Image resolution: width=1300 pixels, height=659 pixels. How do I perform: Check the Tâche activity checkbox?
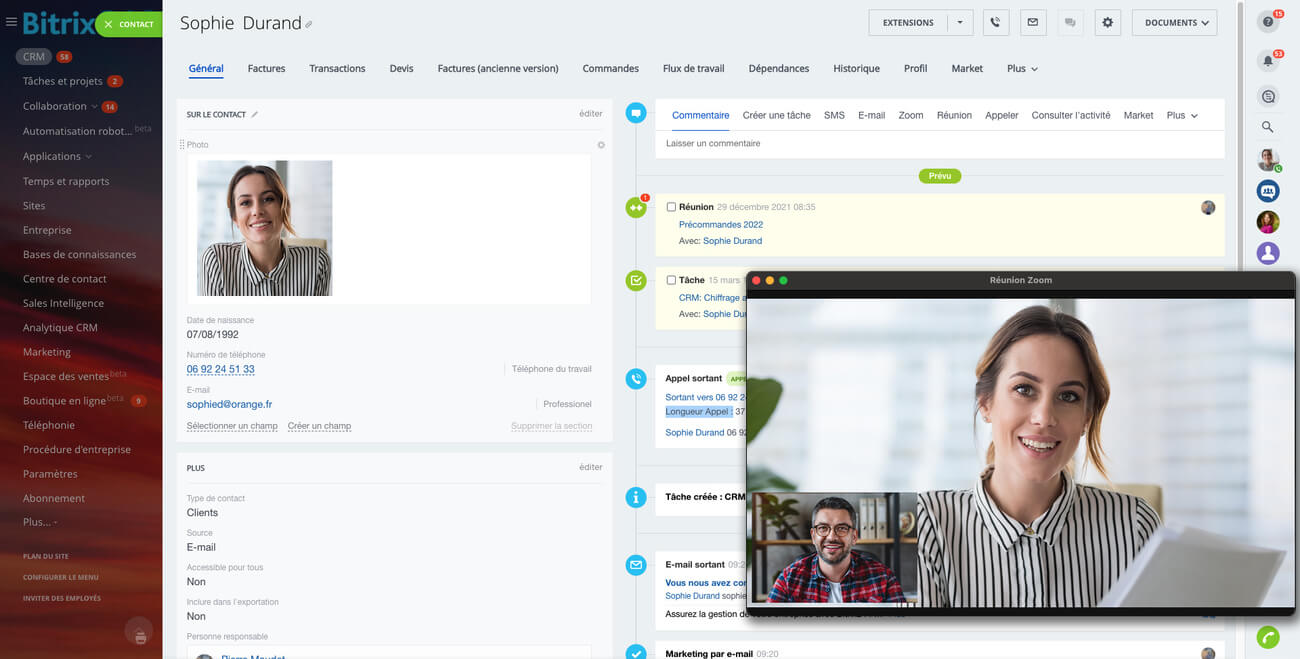pos(671,280)
